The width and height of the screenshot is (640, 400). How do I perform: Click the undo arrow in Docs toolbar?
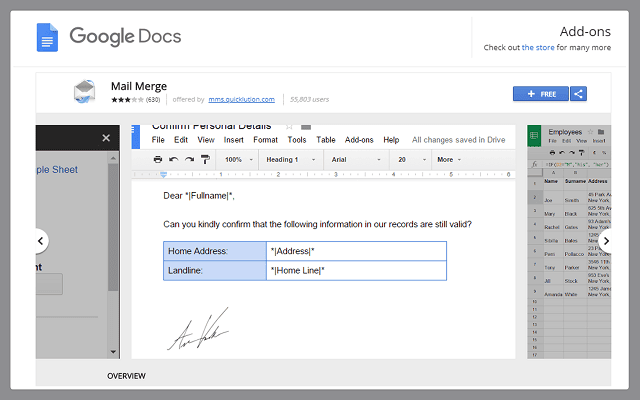[173, 160]
